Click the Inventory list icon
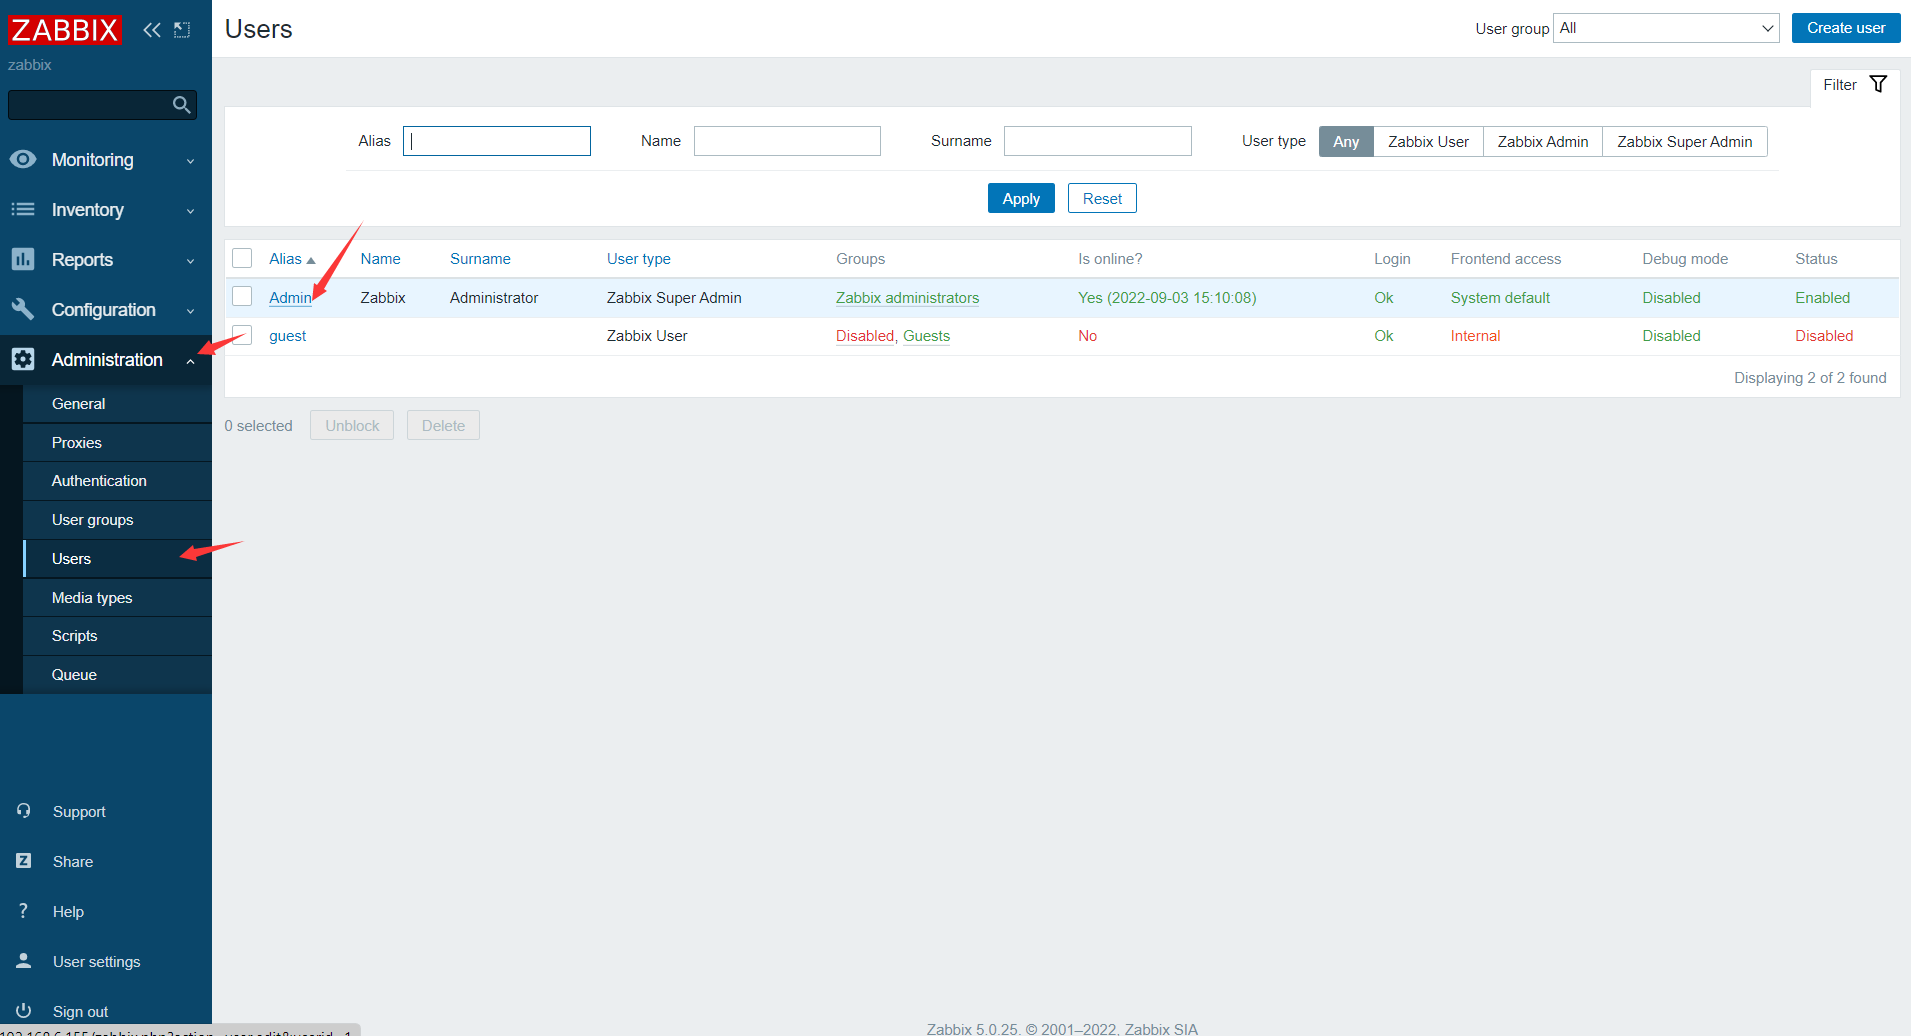This screenshot has width=1911, height=1036. click(23, 209)
